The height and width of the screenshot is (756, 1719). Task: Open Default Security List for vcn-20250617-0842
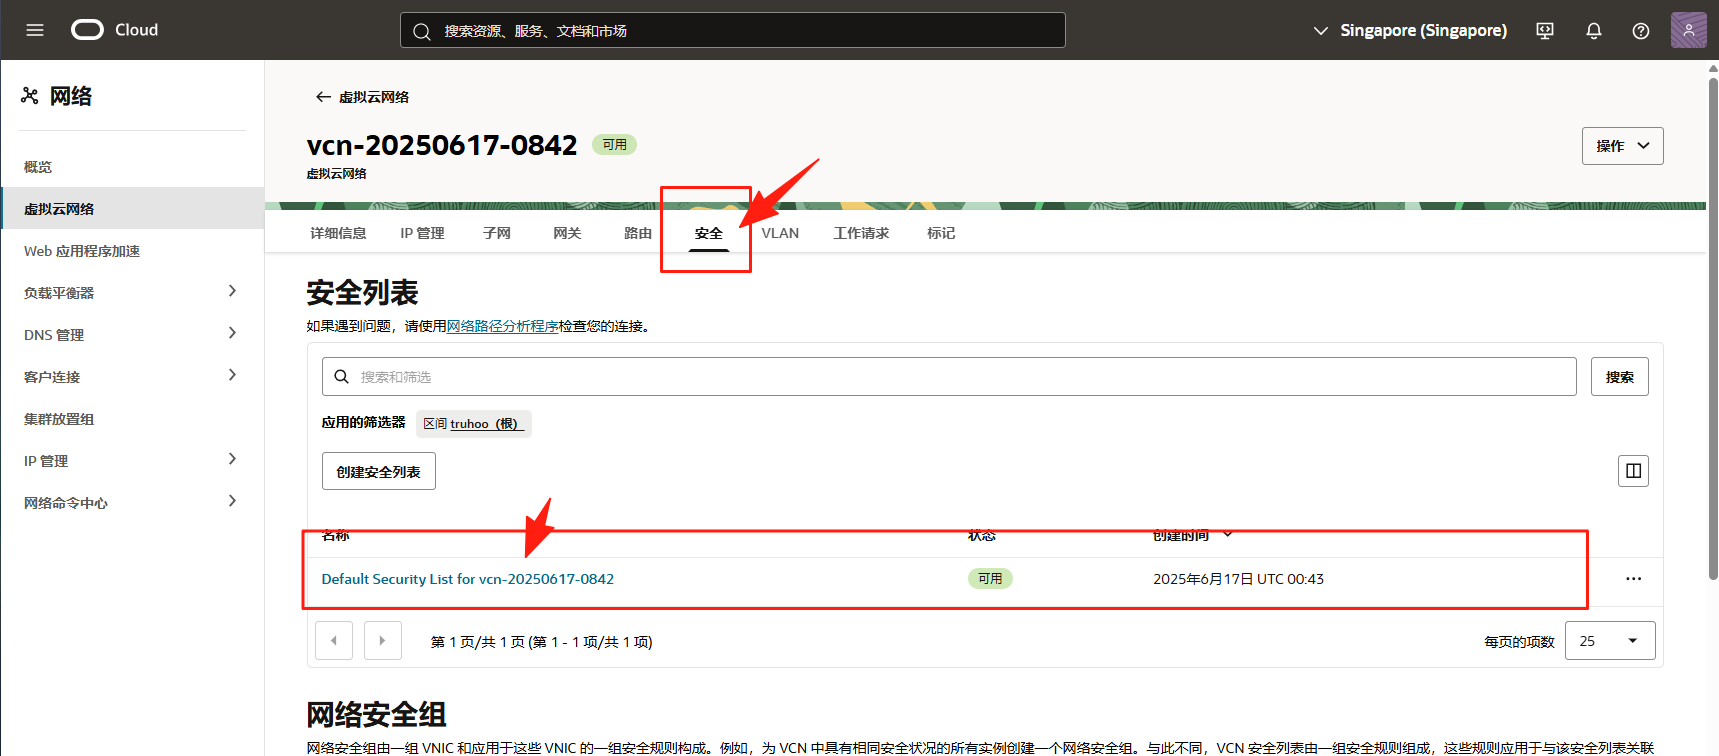[467, 579]
